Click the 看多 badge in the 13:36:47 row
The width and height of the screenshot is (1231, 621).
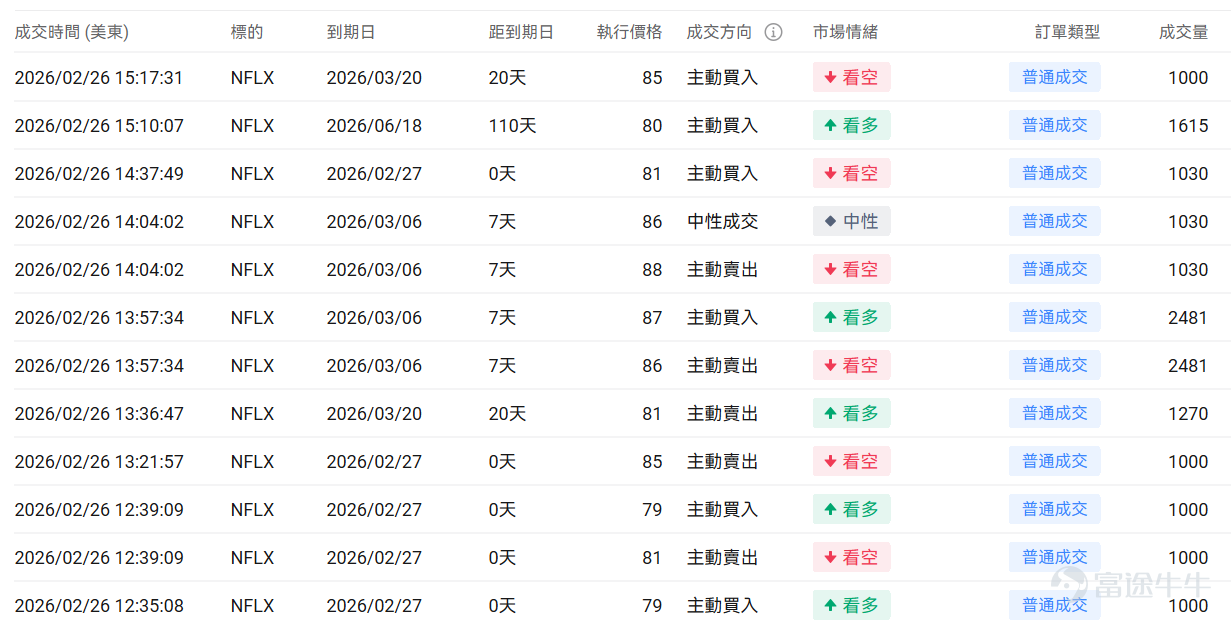pyautogui.click(x=851, y=413)
